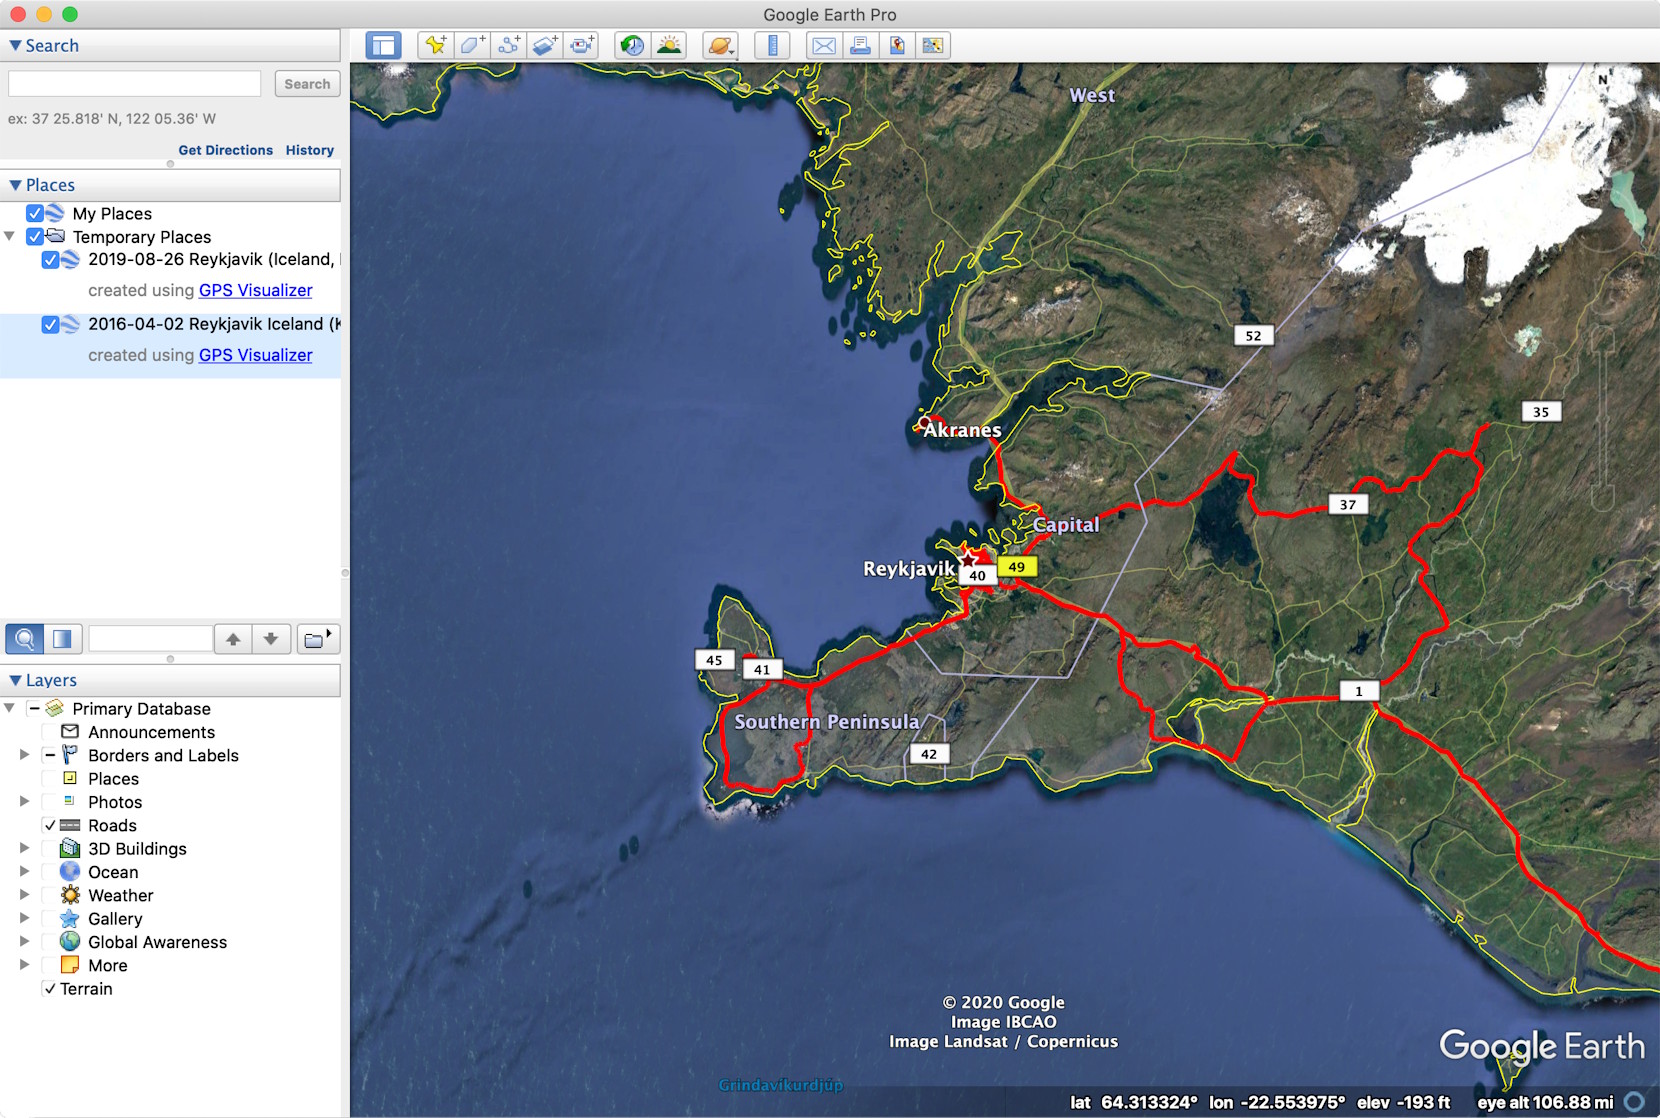The width and height of the screenshot is (1660, 1118).
Task: Click the Places filter text field
Action: 150,638
